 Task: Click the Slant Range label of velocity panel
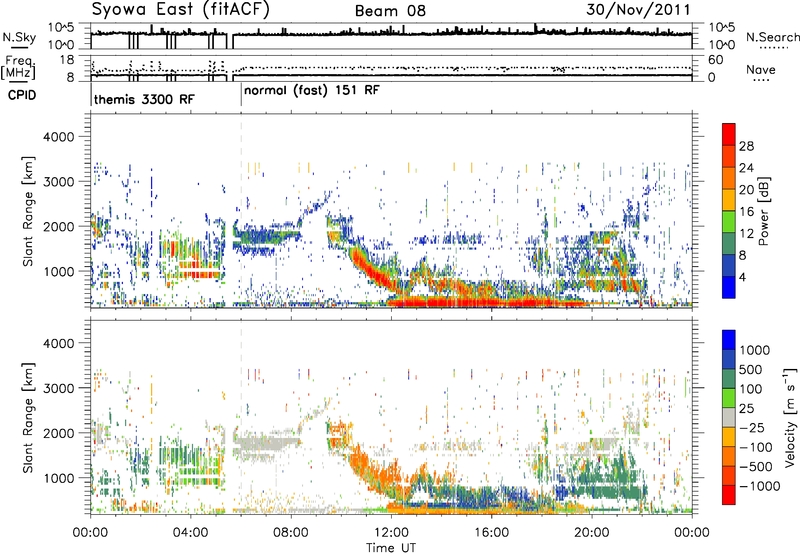(28, 418)
